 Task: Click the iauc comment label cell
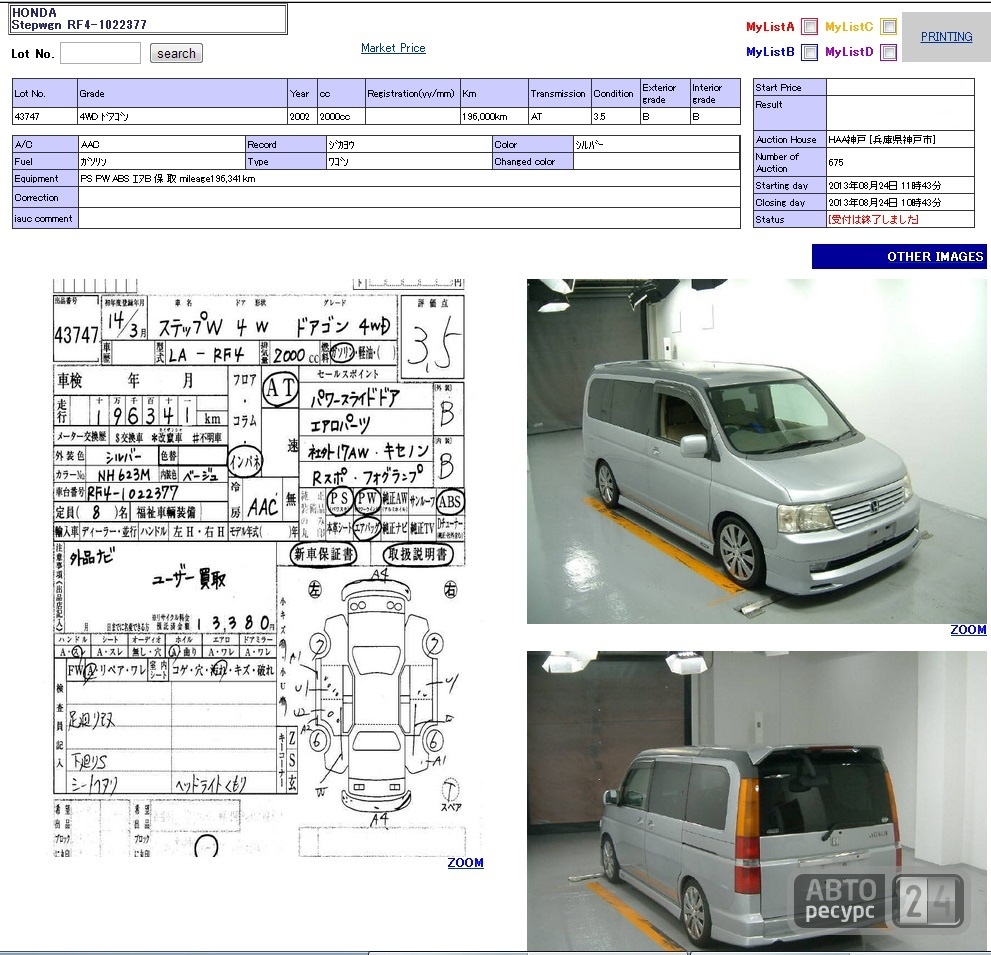(x=45, y=219)
